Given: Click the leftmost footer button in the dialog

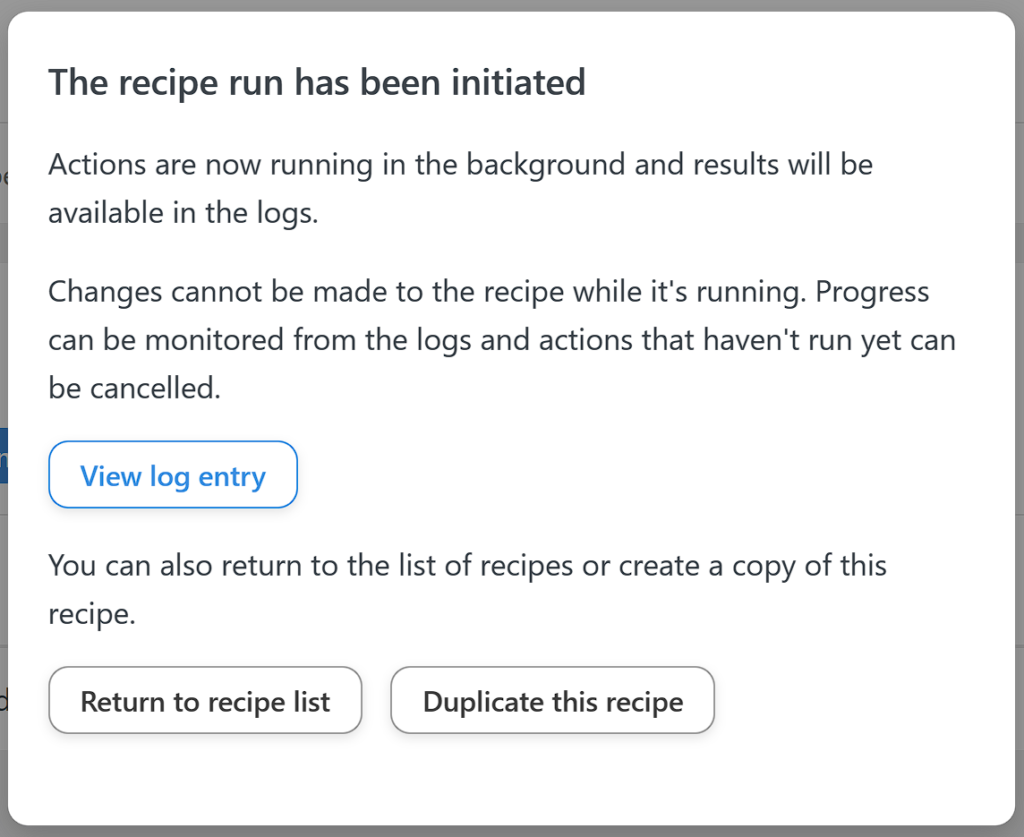Looking at the screenshot, I should [205, 701].
